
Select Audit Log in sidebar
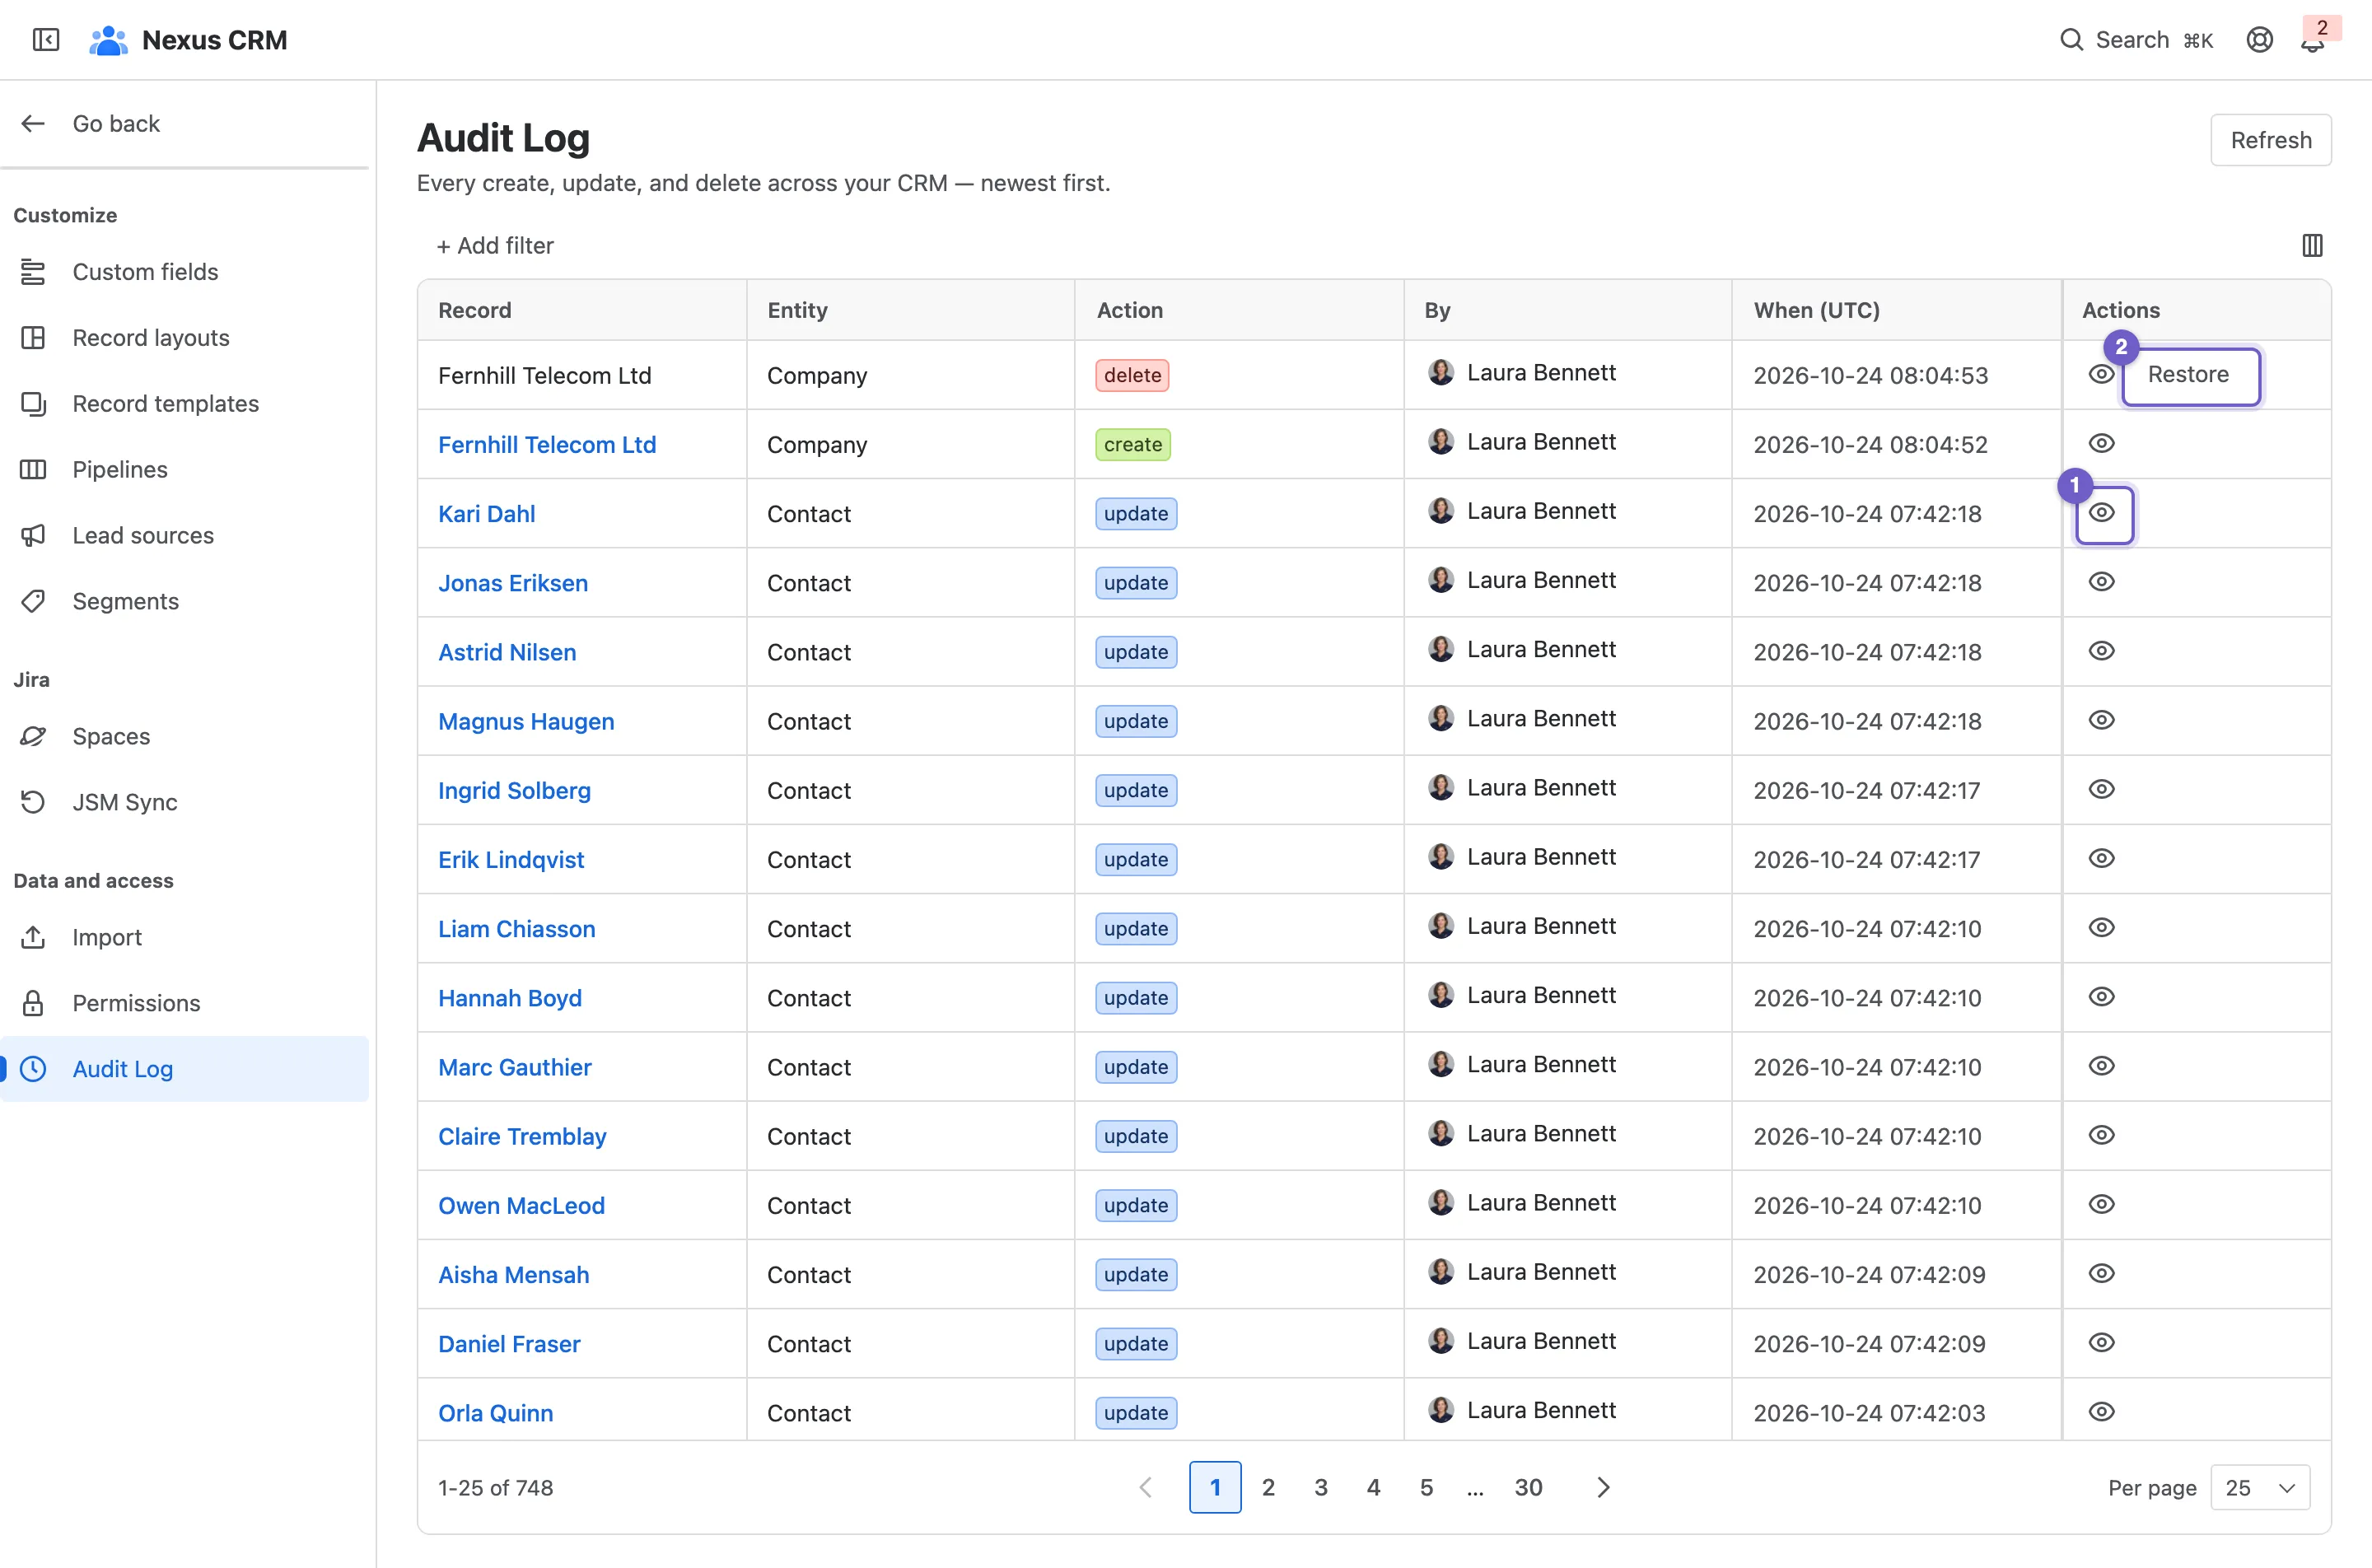coord(185,1069)
